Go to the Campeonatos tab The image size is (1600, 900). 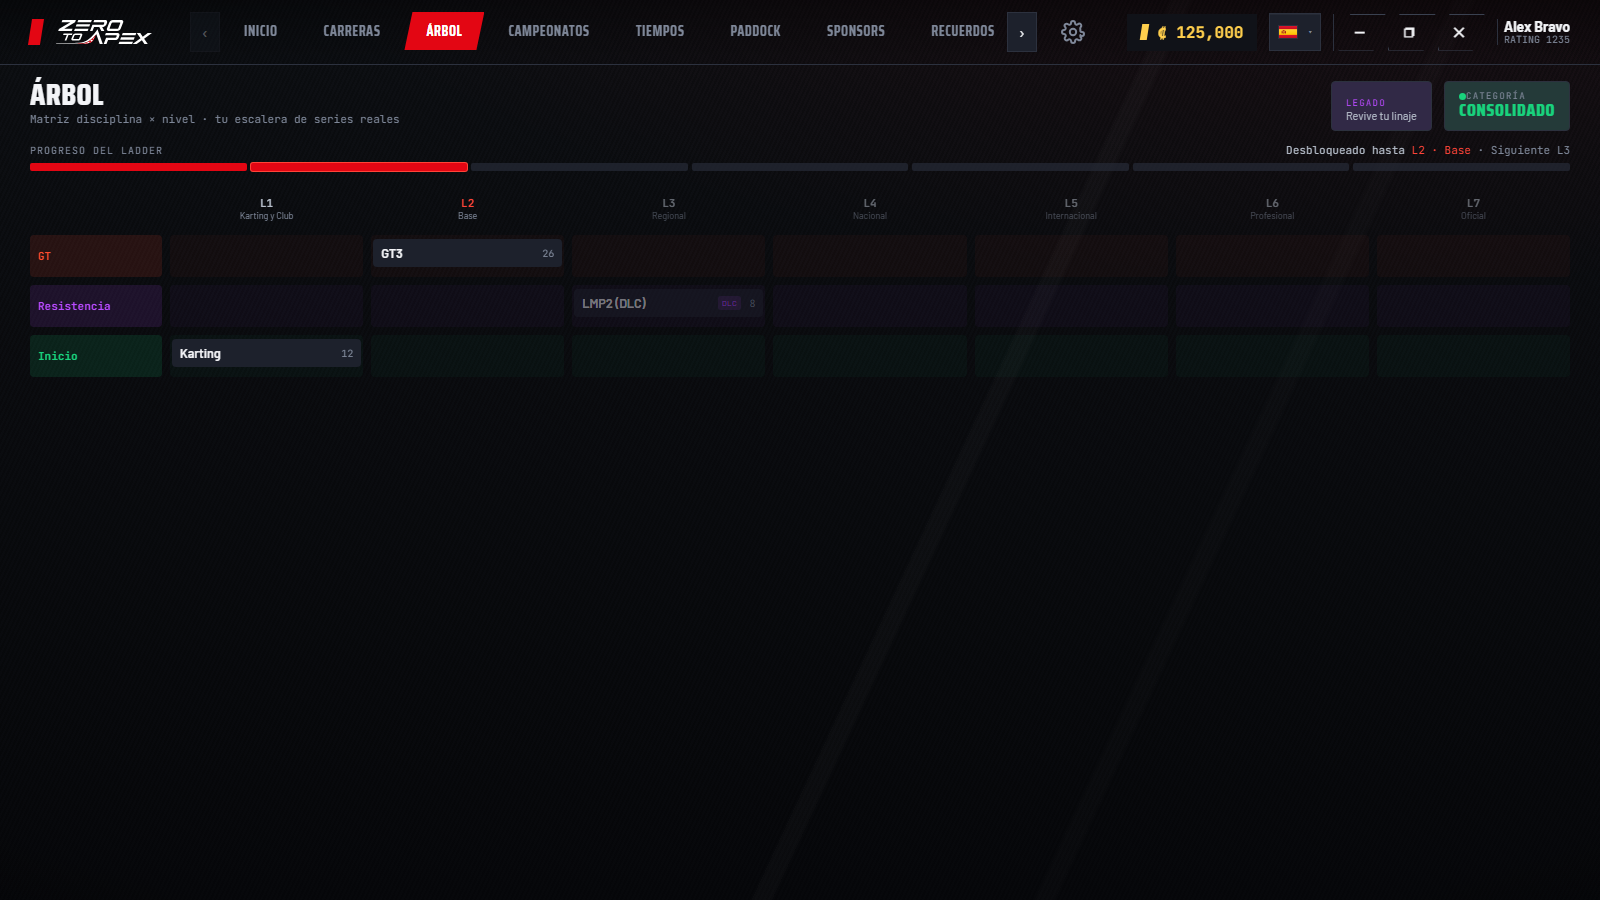click(548, 31)
